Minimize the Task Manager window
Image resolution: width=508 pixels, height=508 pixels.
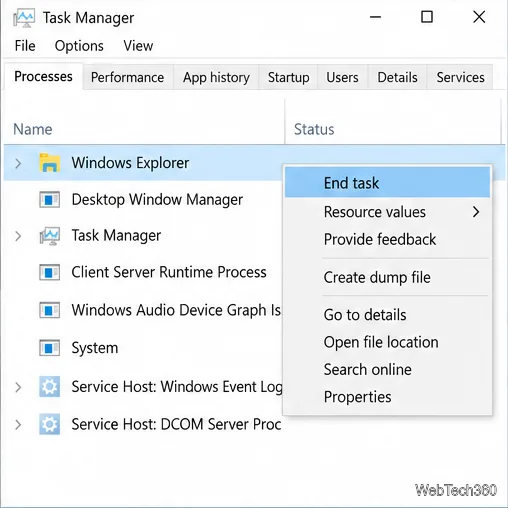(x=375, y=17)
